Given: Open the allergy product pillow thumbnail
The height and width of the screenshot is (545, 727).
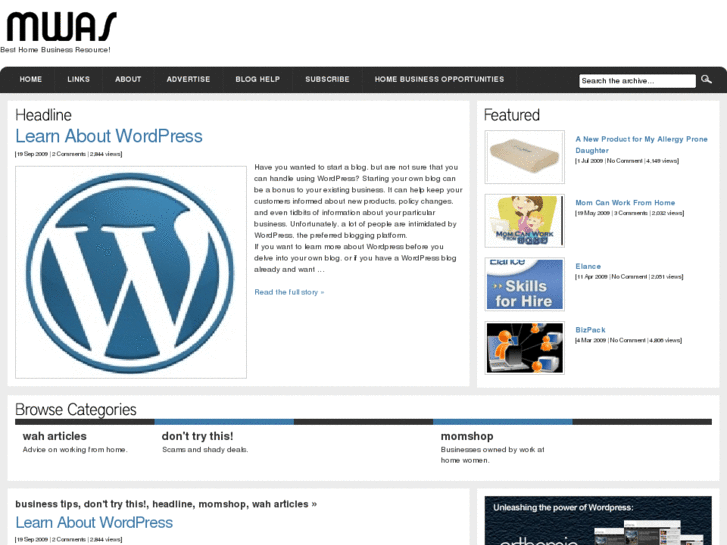Looking at the screenshot, I should click(524, 157).
